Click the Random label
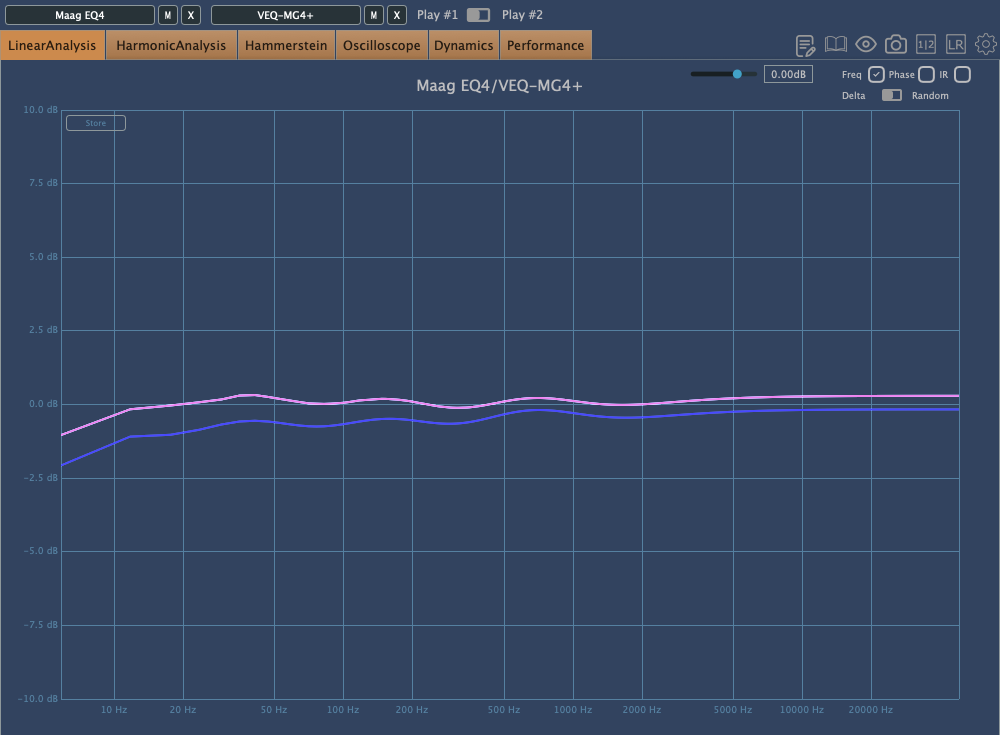The height and width of the screenshot is (735, 1000). (930, 96)
